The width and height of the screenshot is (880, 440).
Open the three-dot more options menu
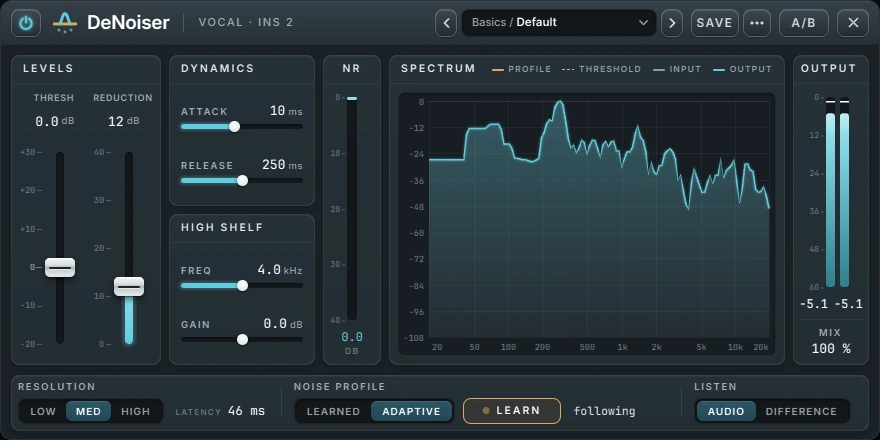pyautogui.click(x=757, y=23)
